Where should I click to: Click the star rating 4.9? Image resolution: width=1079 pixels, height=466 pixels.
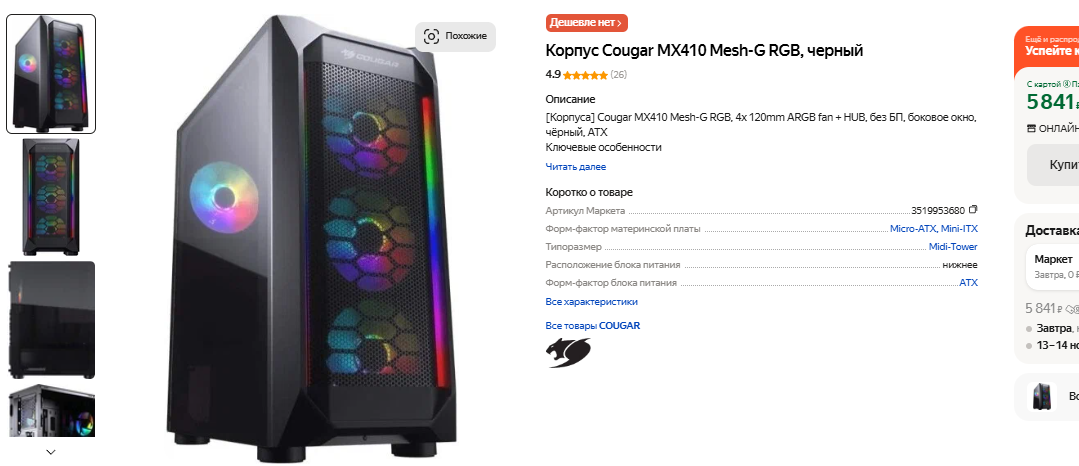point(577,74)
